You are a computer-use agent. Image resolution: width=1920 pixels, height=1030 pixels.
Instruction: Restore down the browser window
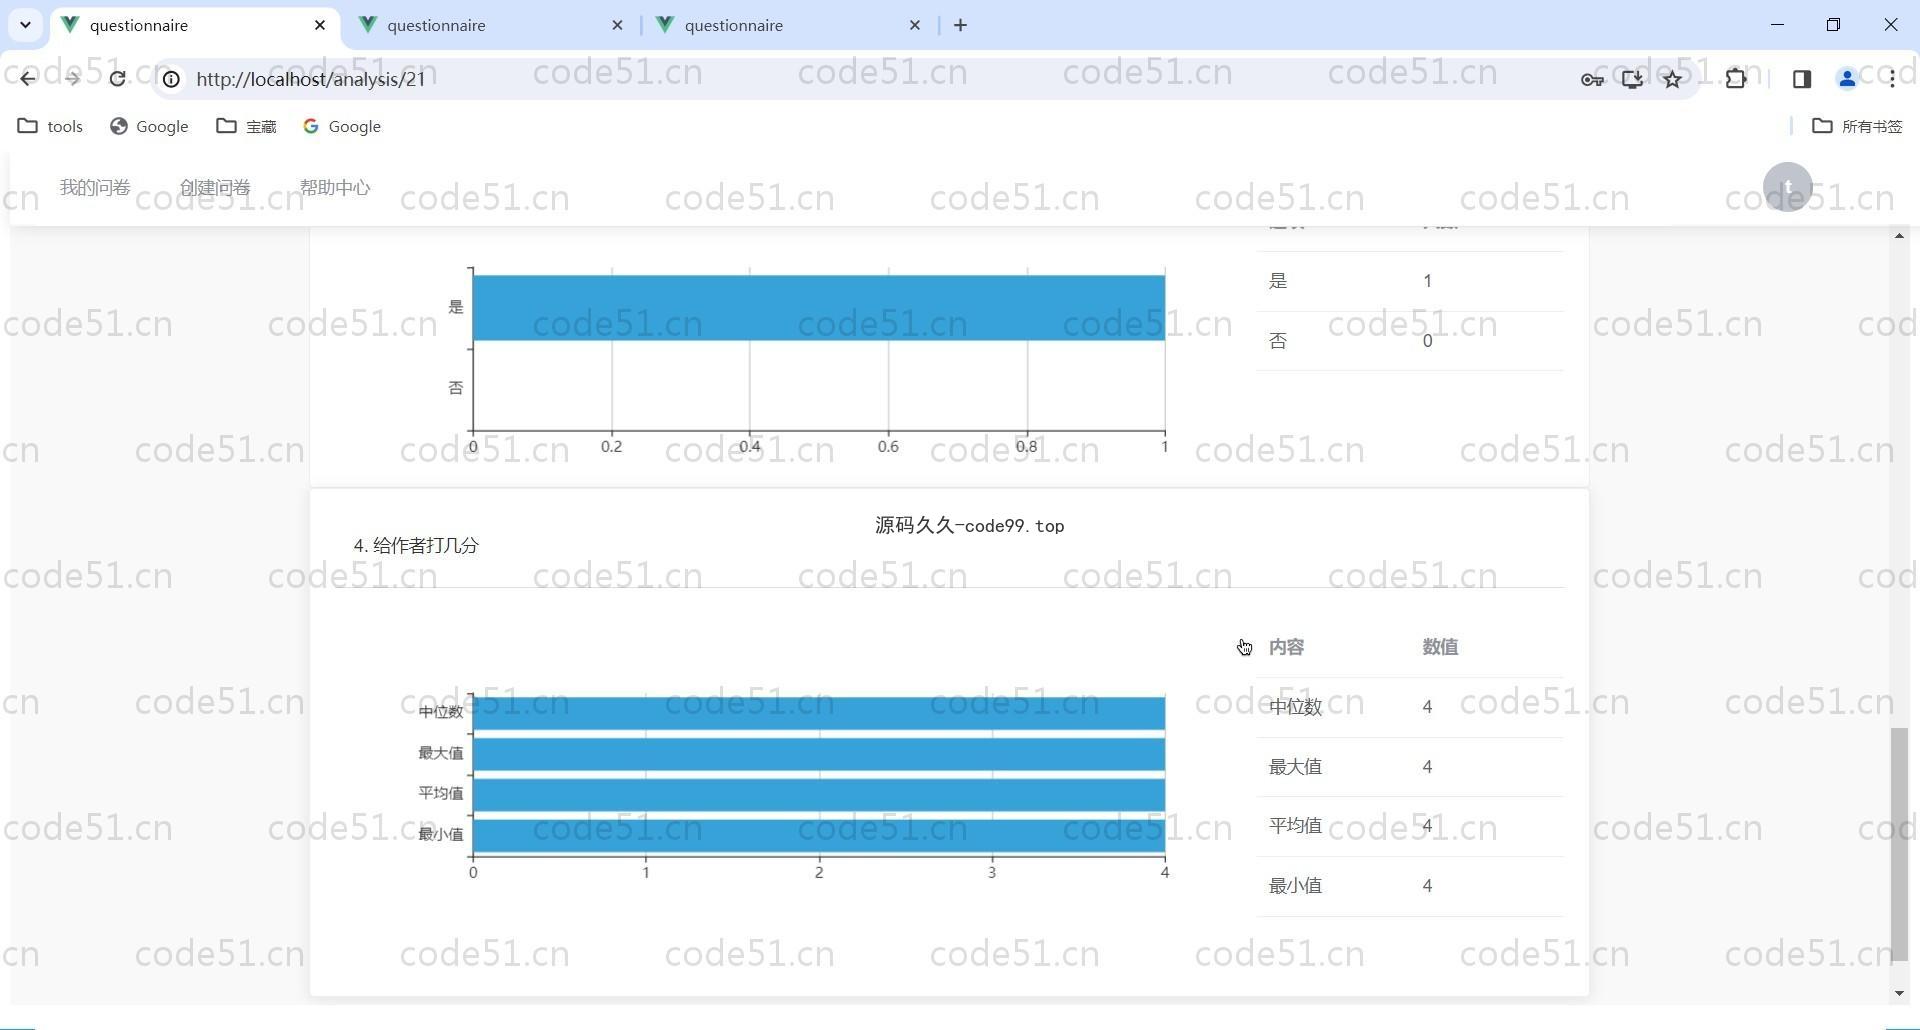click(x=1833, y=25)
